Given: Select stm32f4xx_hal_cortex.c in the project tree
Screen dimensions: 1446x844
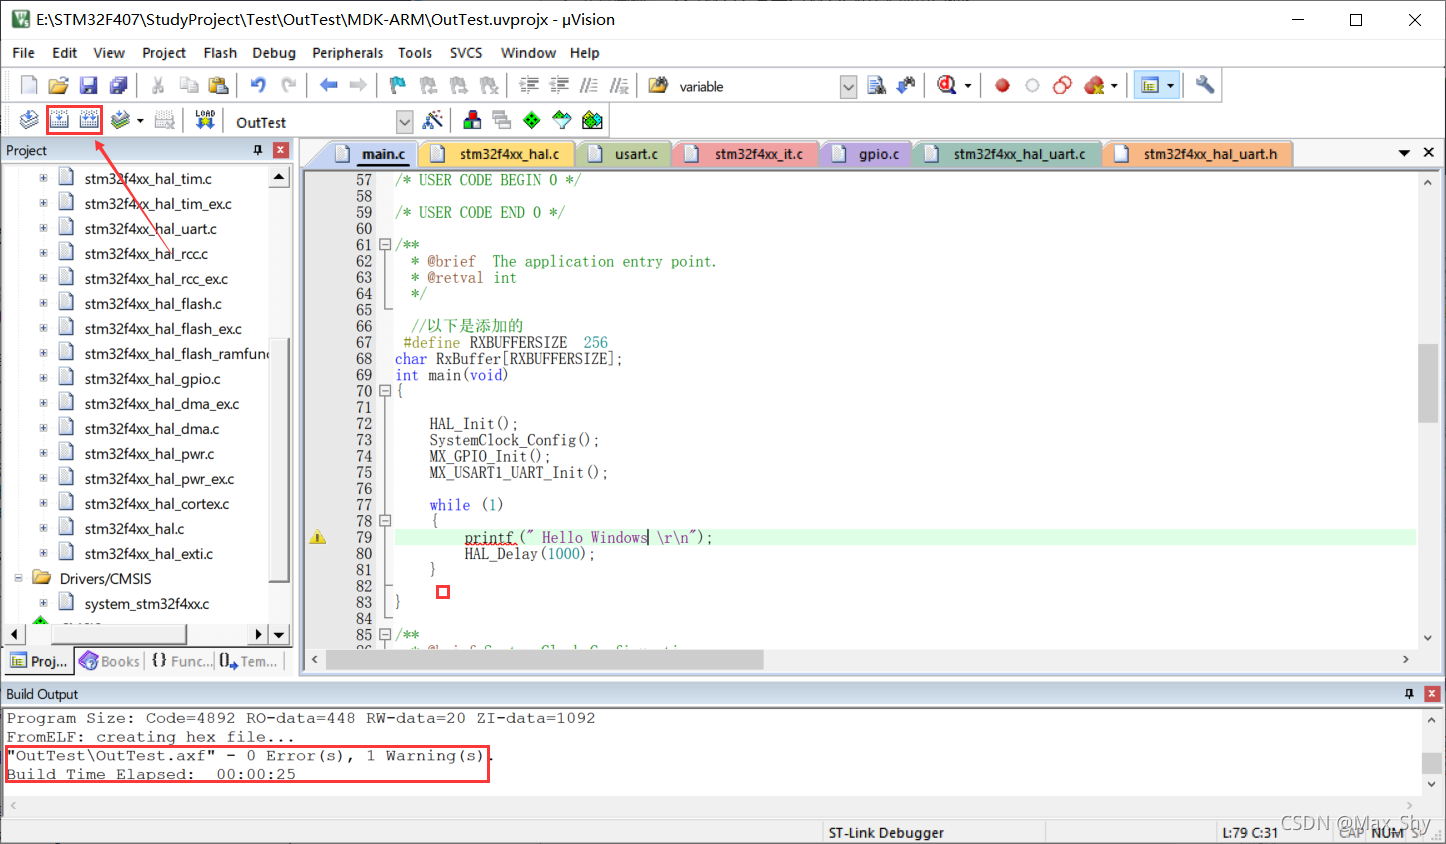Looking at the screenshot, I should (x=157, y=503).
